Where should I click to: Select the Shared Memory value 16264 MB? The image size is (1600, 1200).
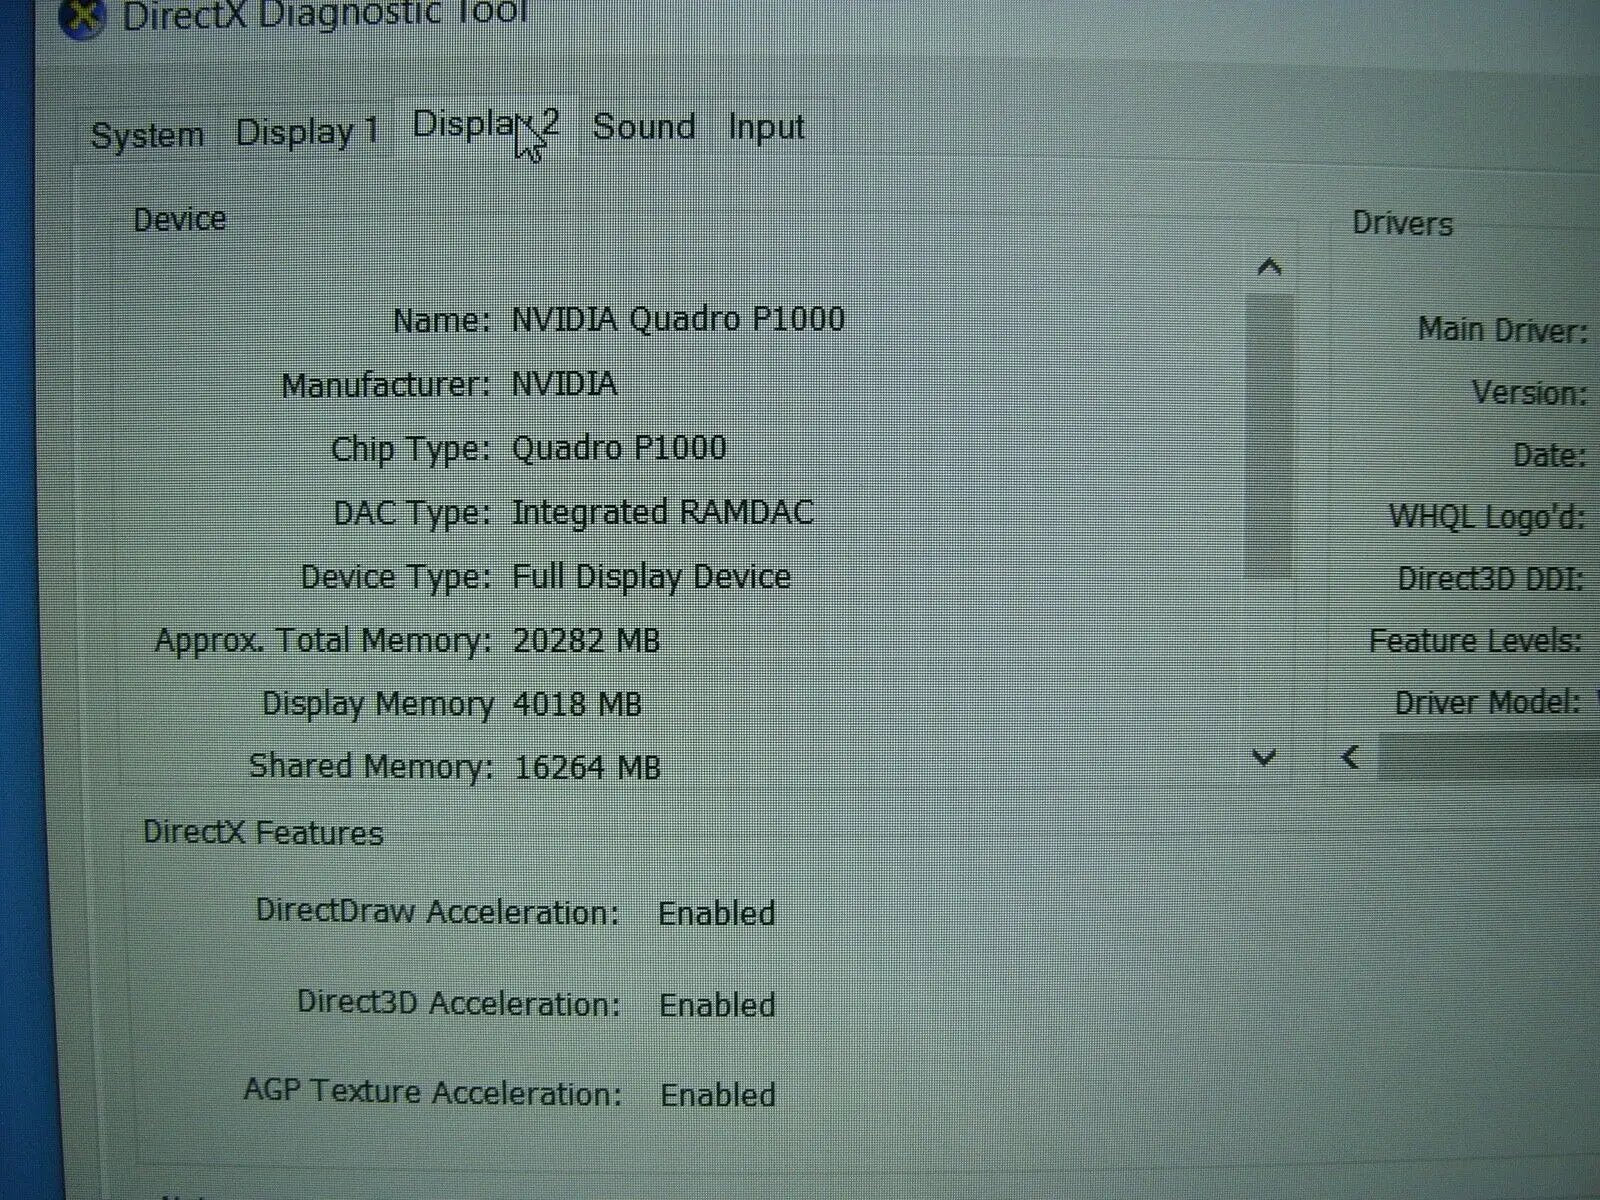coord(587,768)
